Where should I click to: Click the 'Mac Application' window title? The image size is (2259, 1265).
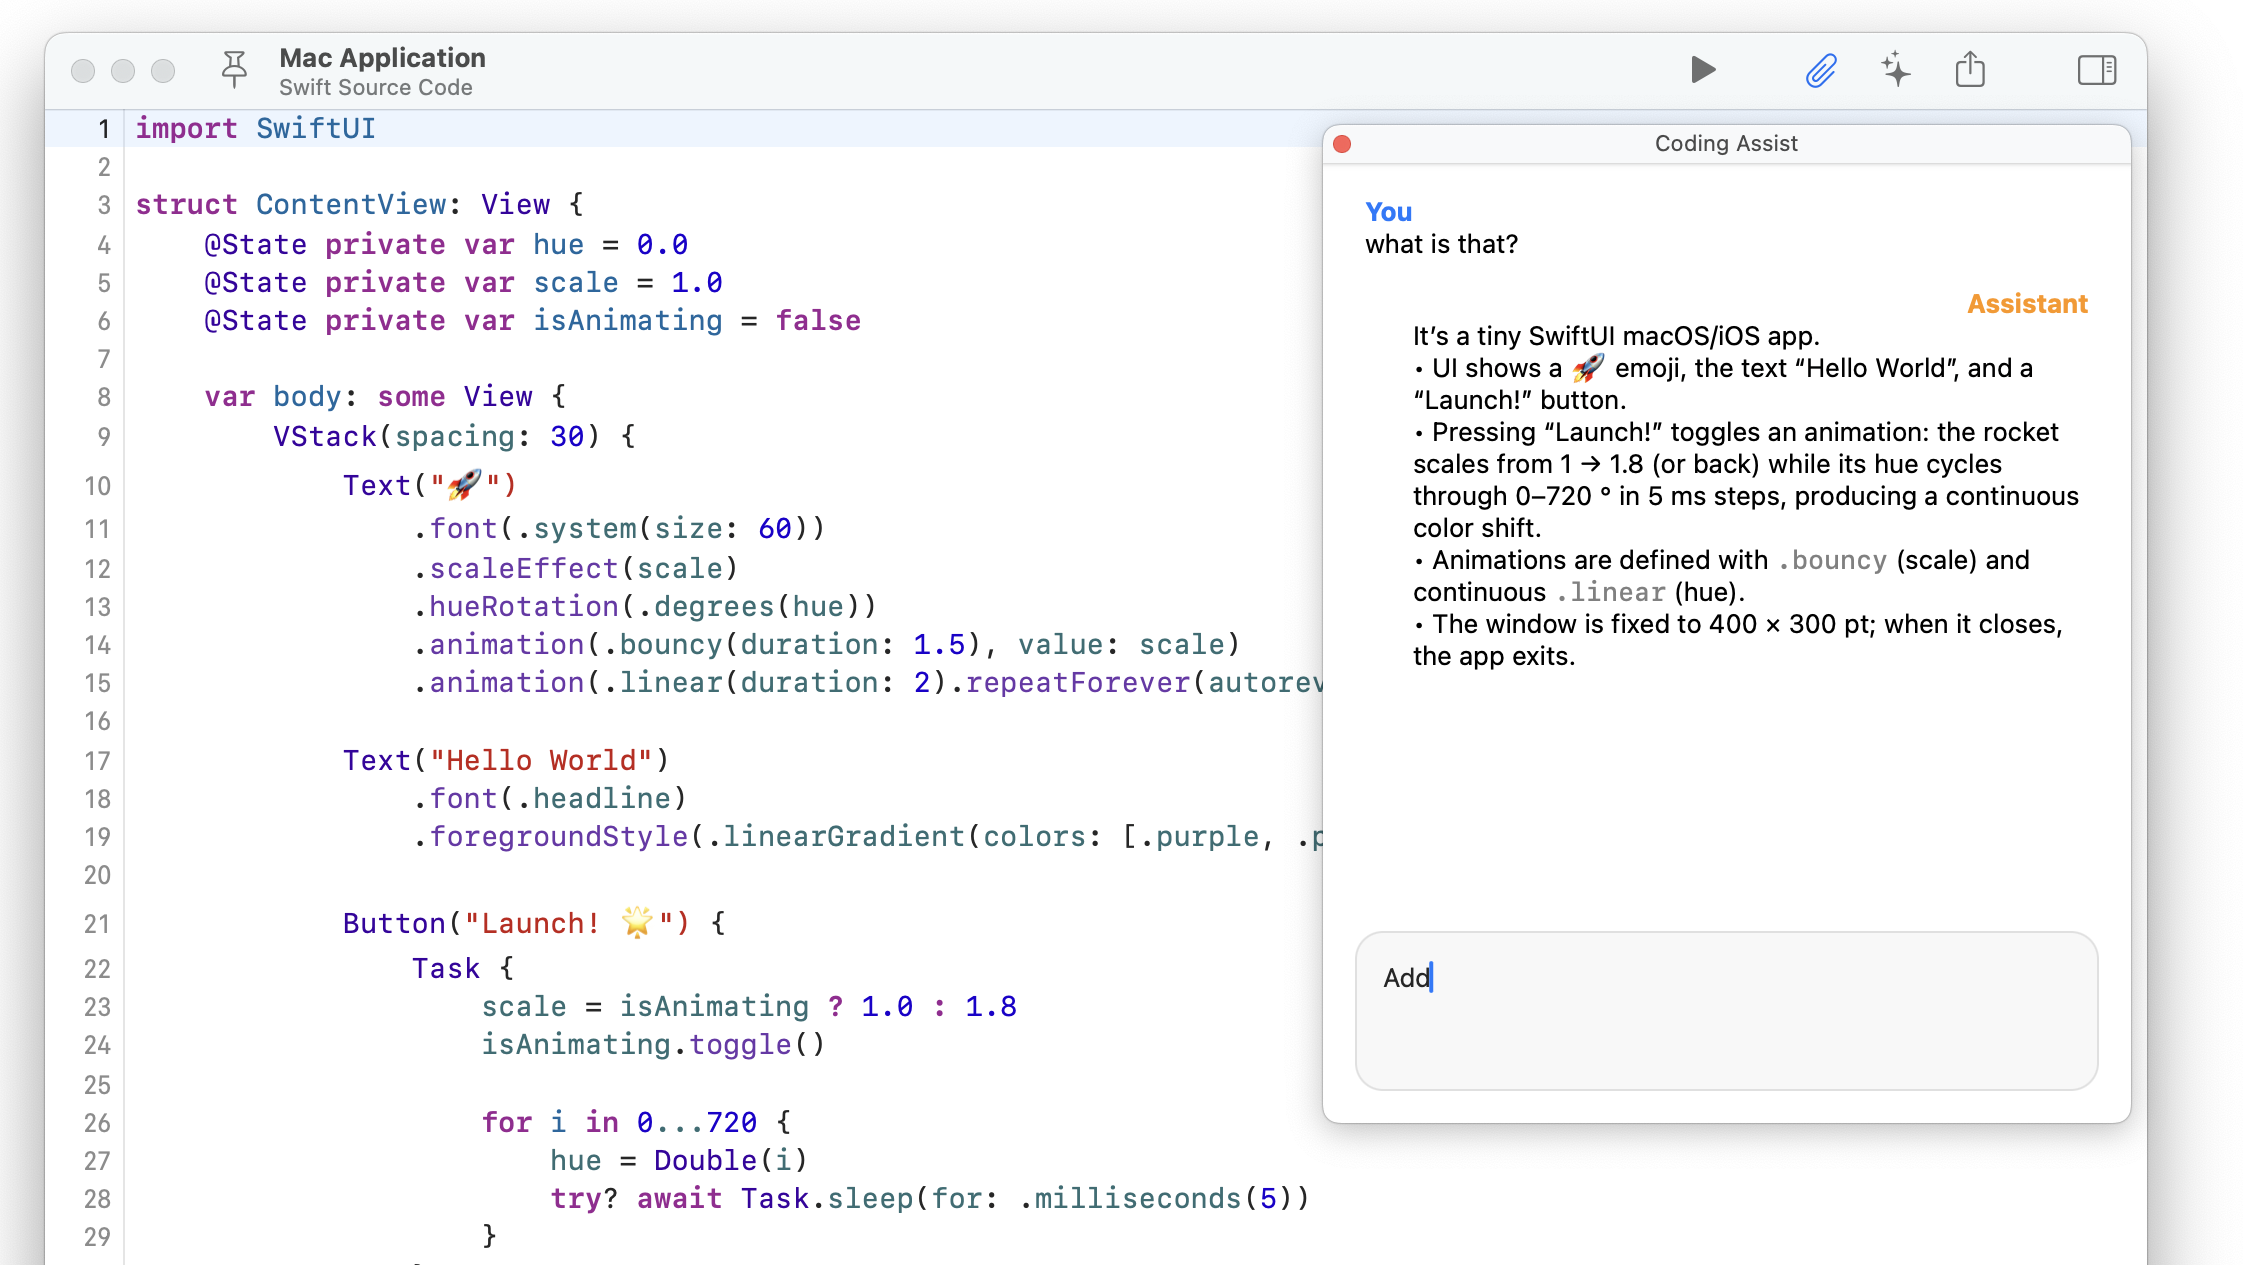(384, 57)
